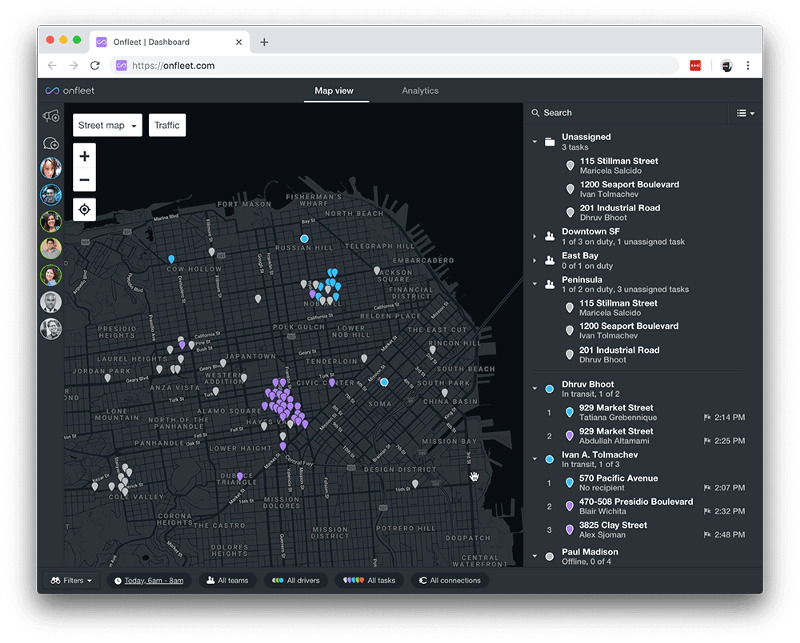Image resolution: width=800 pixels, height=643 pixels.
Task: Reload the page with the browser refresh icon
Action: tap(95, 66)
